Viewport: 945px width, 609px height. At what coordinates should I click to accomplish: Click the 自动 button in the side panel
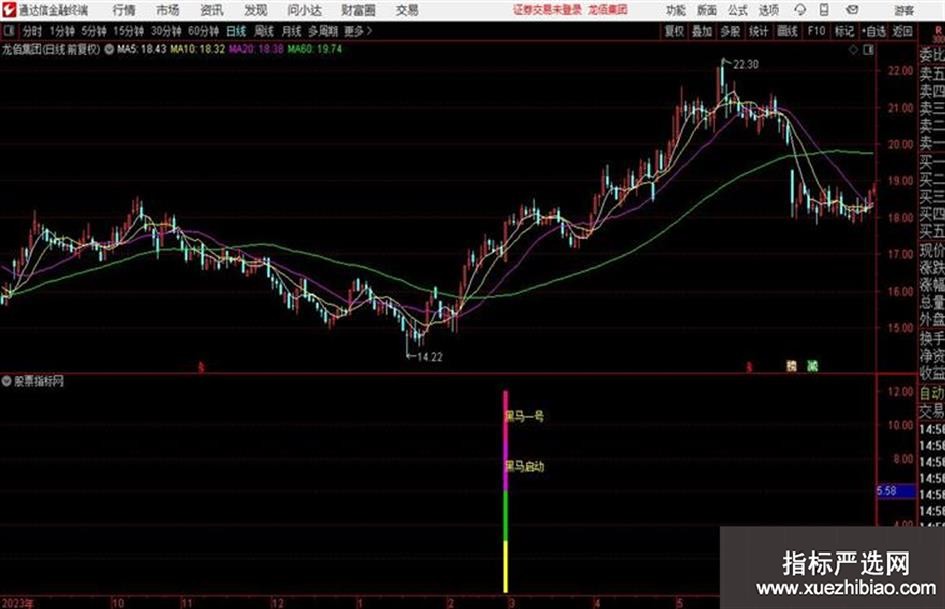tap(932, 393)
